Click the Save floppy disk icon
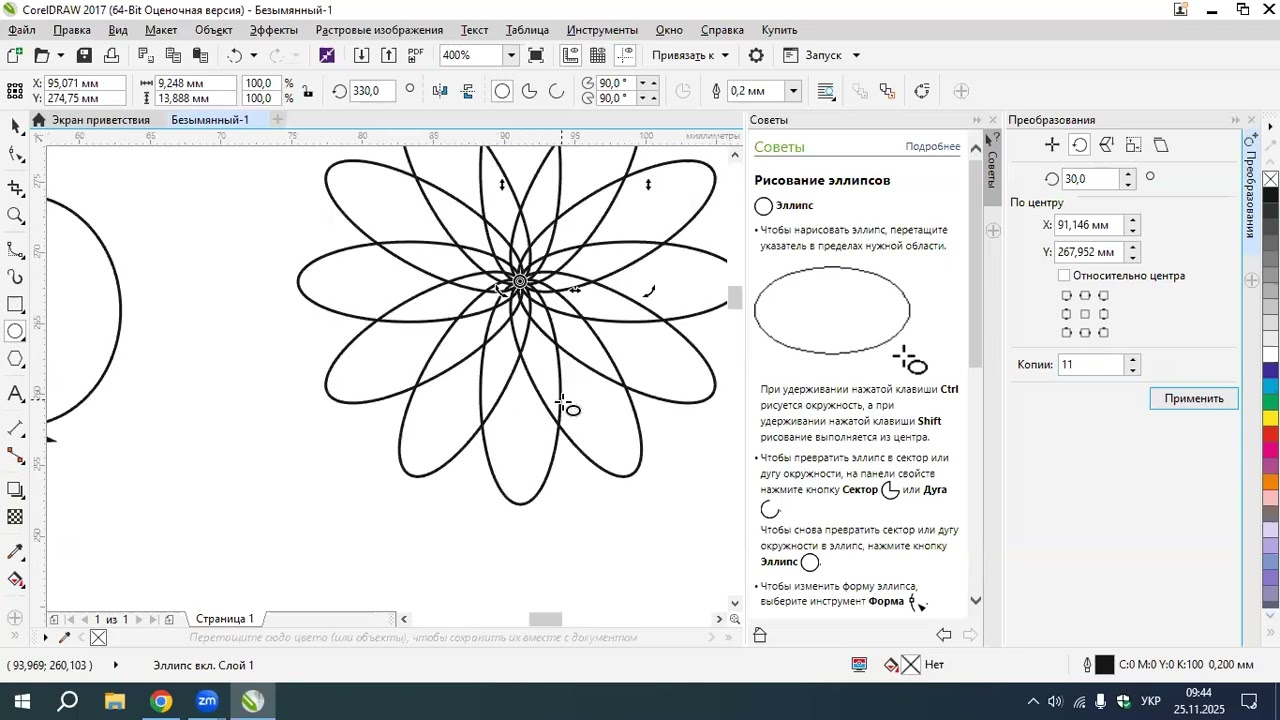The height and width of the screenshot is (720, 1280). tap(84, 55)
